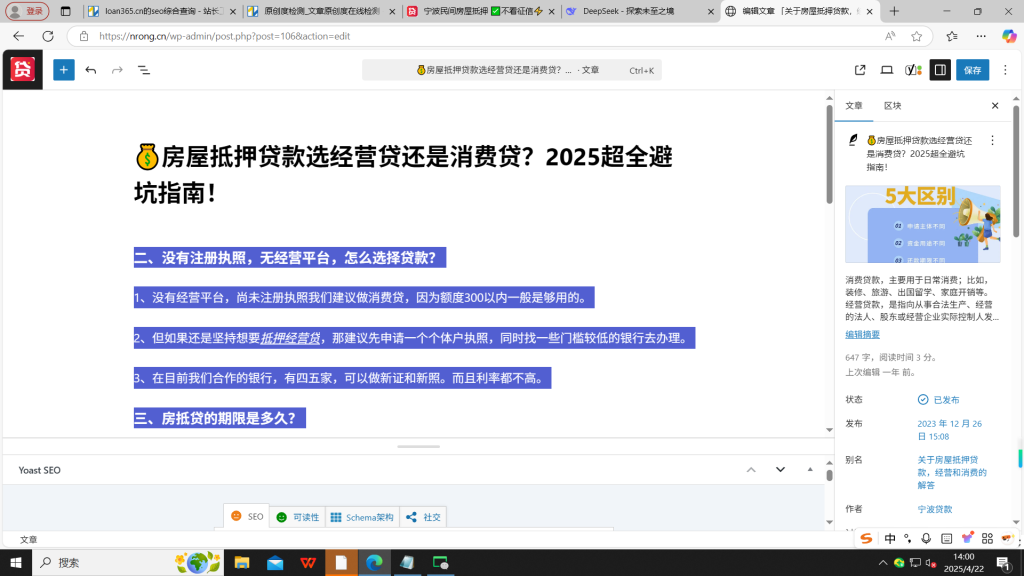Open the Copilot sidebar icon

[1009, 36]
